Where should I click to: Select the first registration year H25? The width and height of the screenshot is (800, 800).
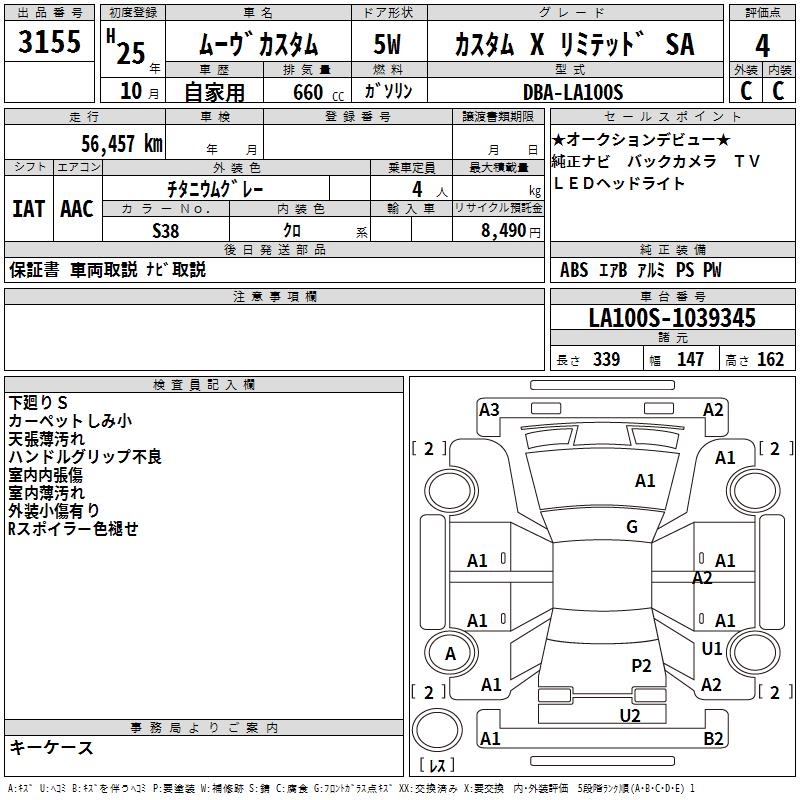pos(127,47)
